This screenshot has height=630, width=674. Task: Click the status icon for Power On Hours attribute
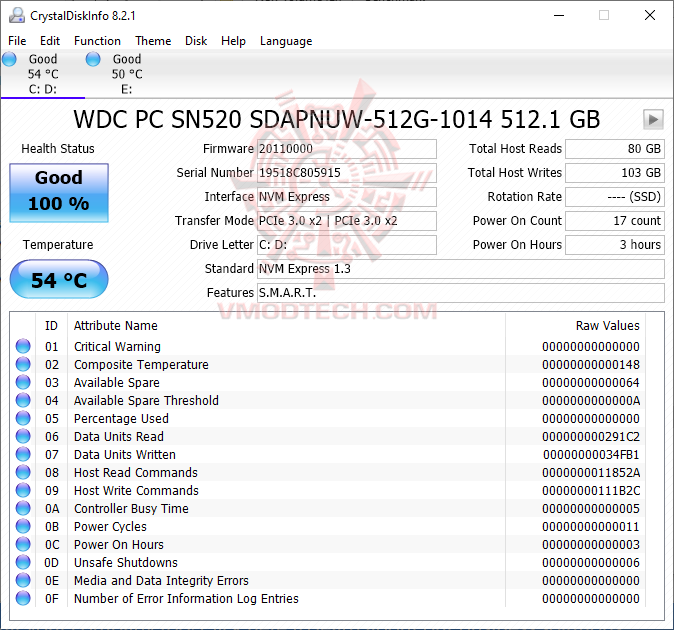(x=23, y=544)
